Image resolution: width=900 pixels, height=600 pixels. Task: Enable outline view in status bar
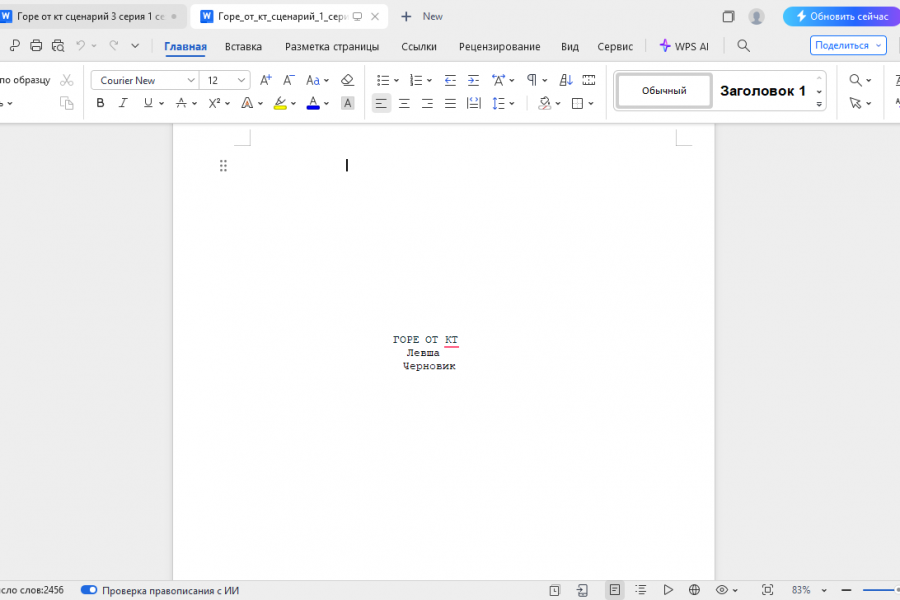click(x=641, y=590)
